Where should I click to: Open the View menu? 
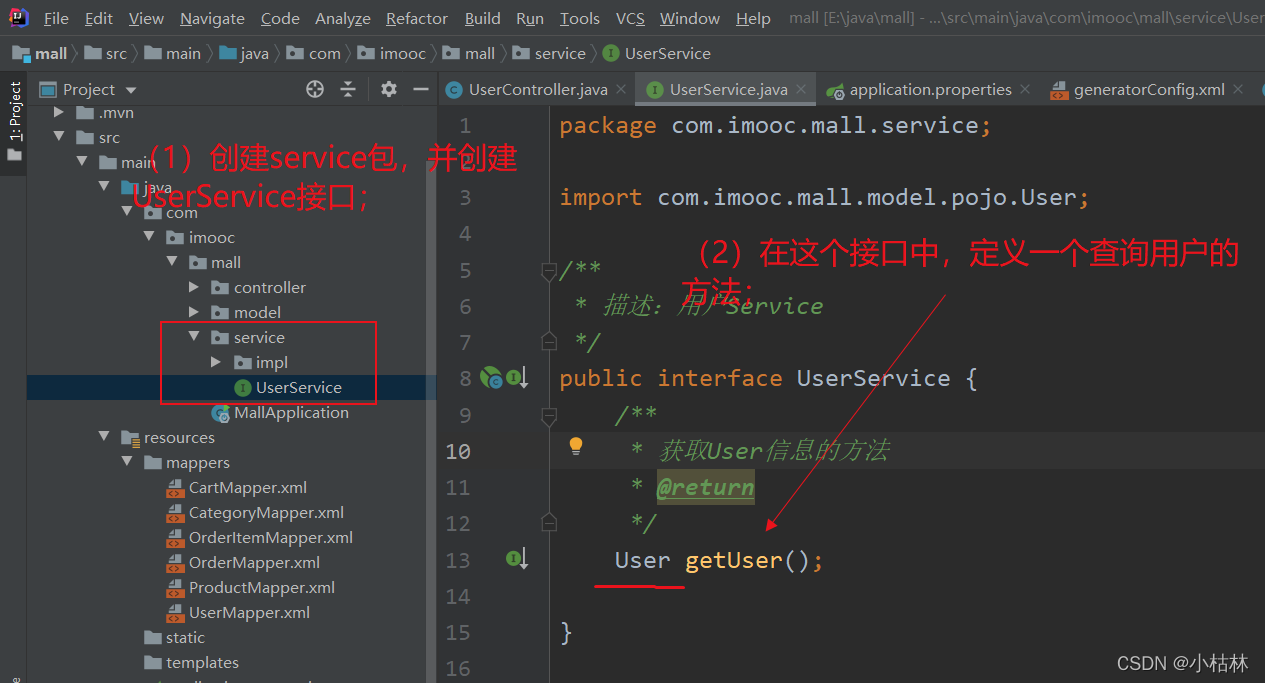tap(146, 18)
